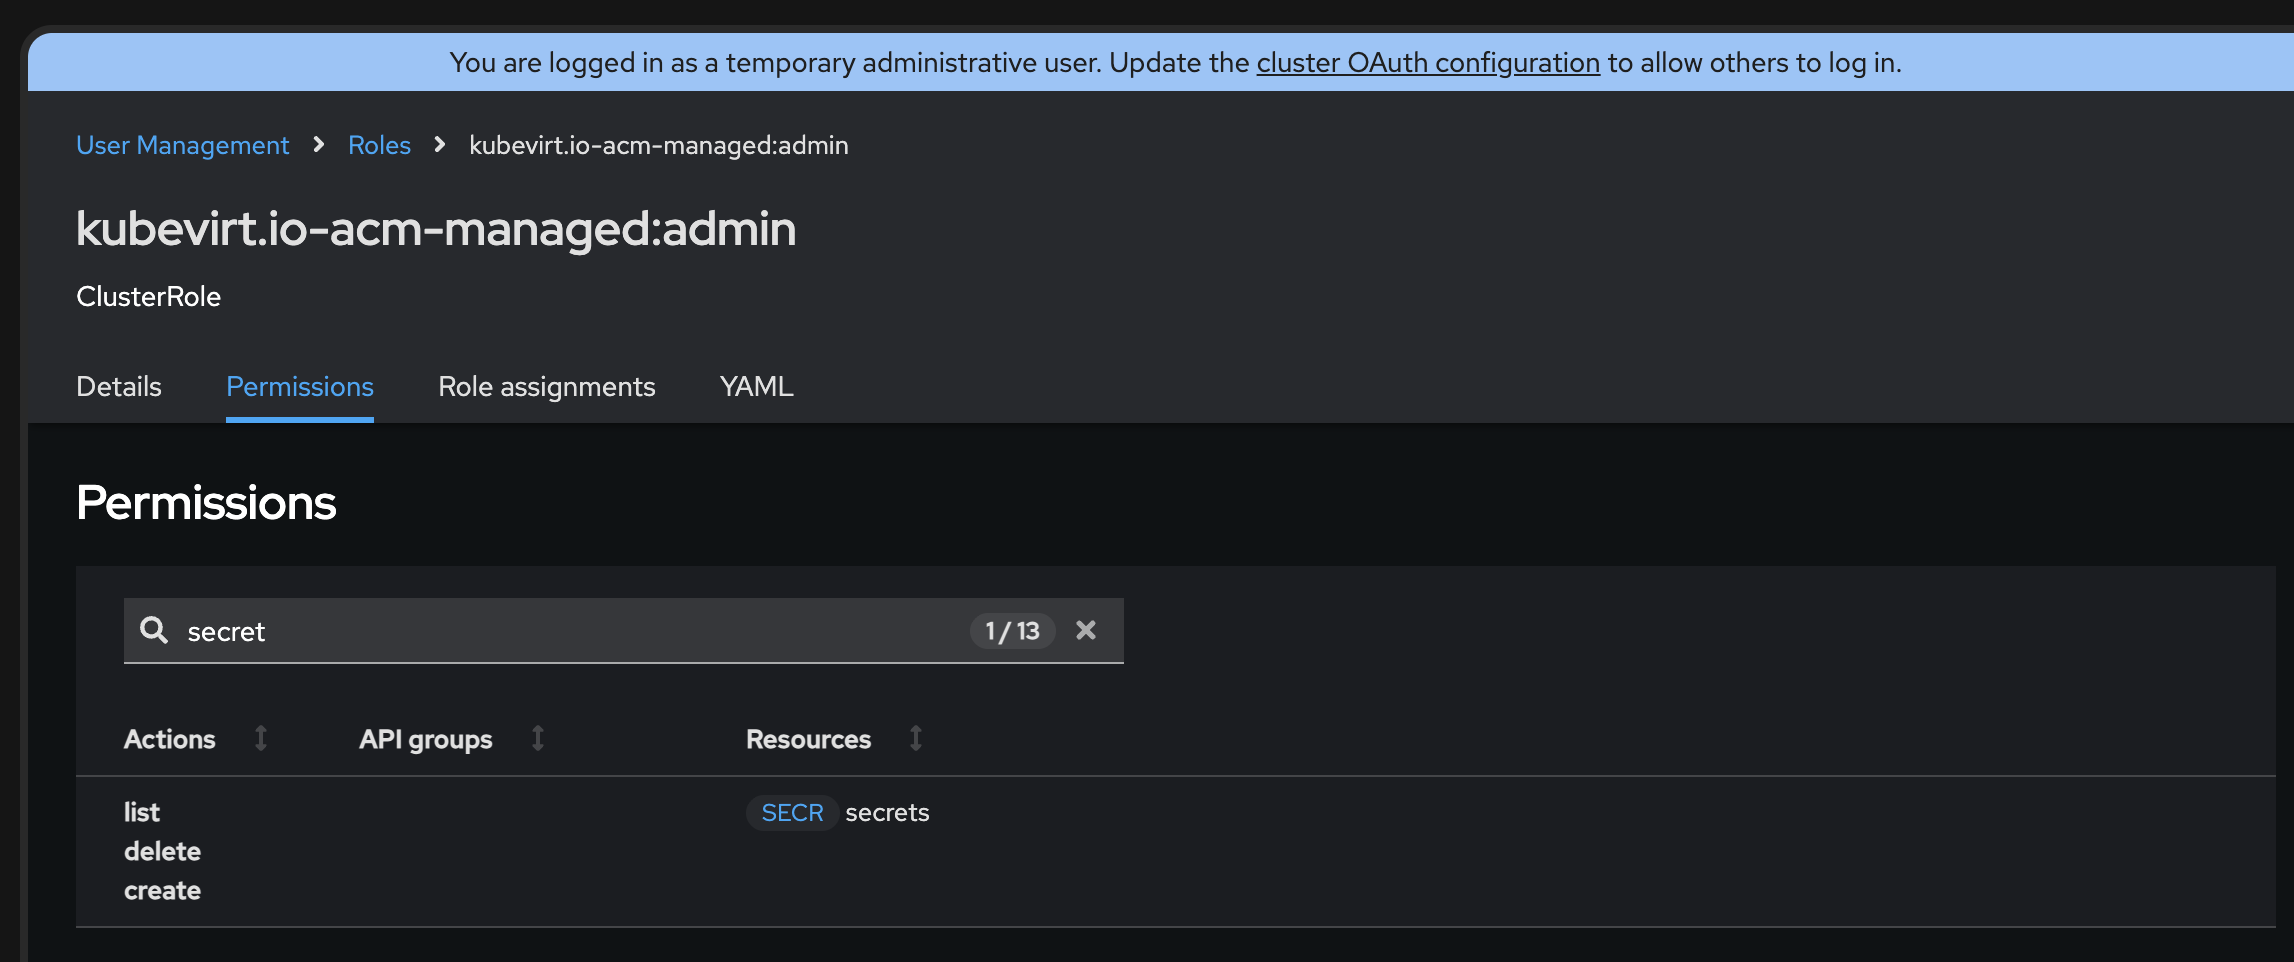2294x962 pixels.
Task: Go to User Management breadcrumb
Action: (183, 145)
